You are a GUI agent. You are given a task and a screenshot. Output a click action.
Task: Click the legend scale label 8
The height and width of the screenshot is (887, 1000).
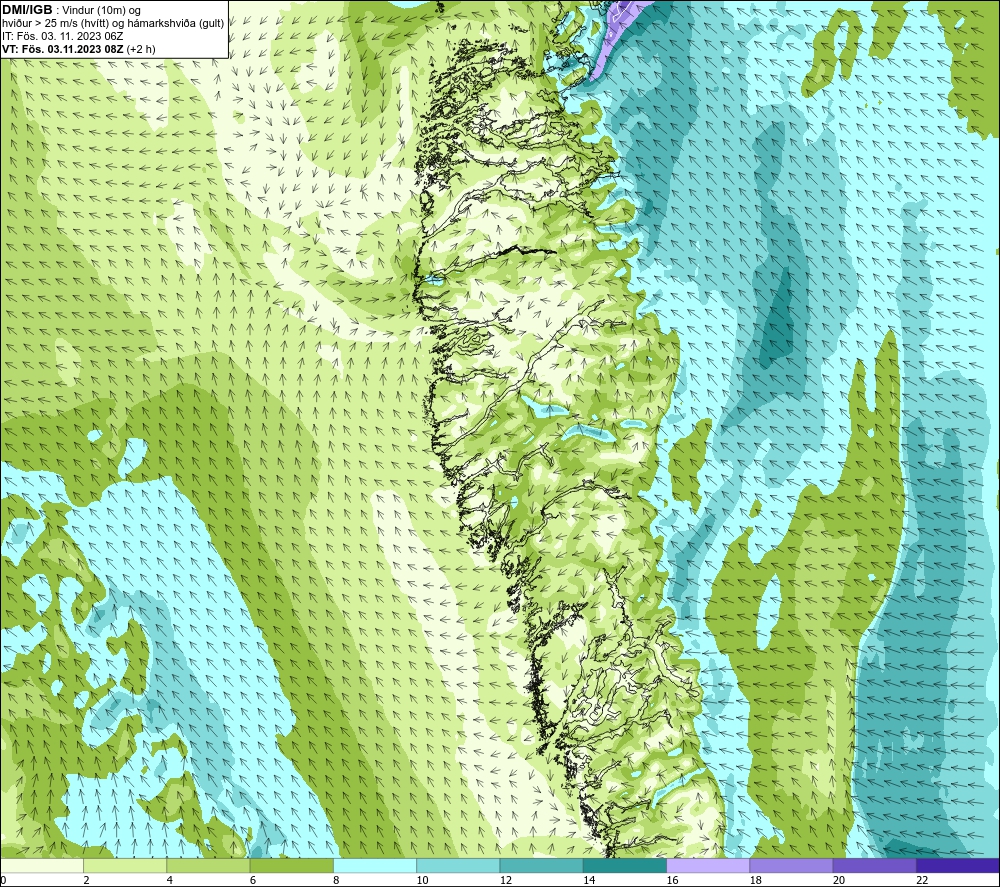(x=336, y=880)
